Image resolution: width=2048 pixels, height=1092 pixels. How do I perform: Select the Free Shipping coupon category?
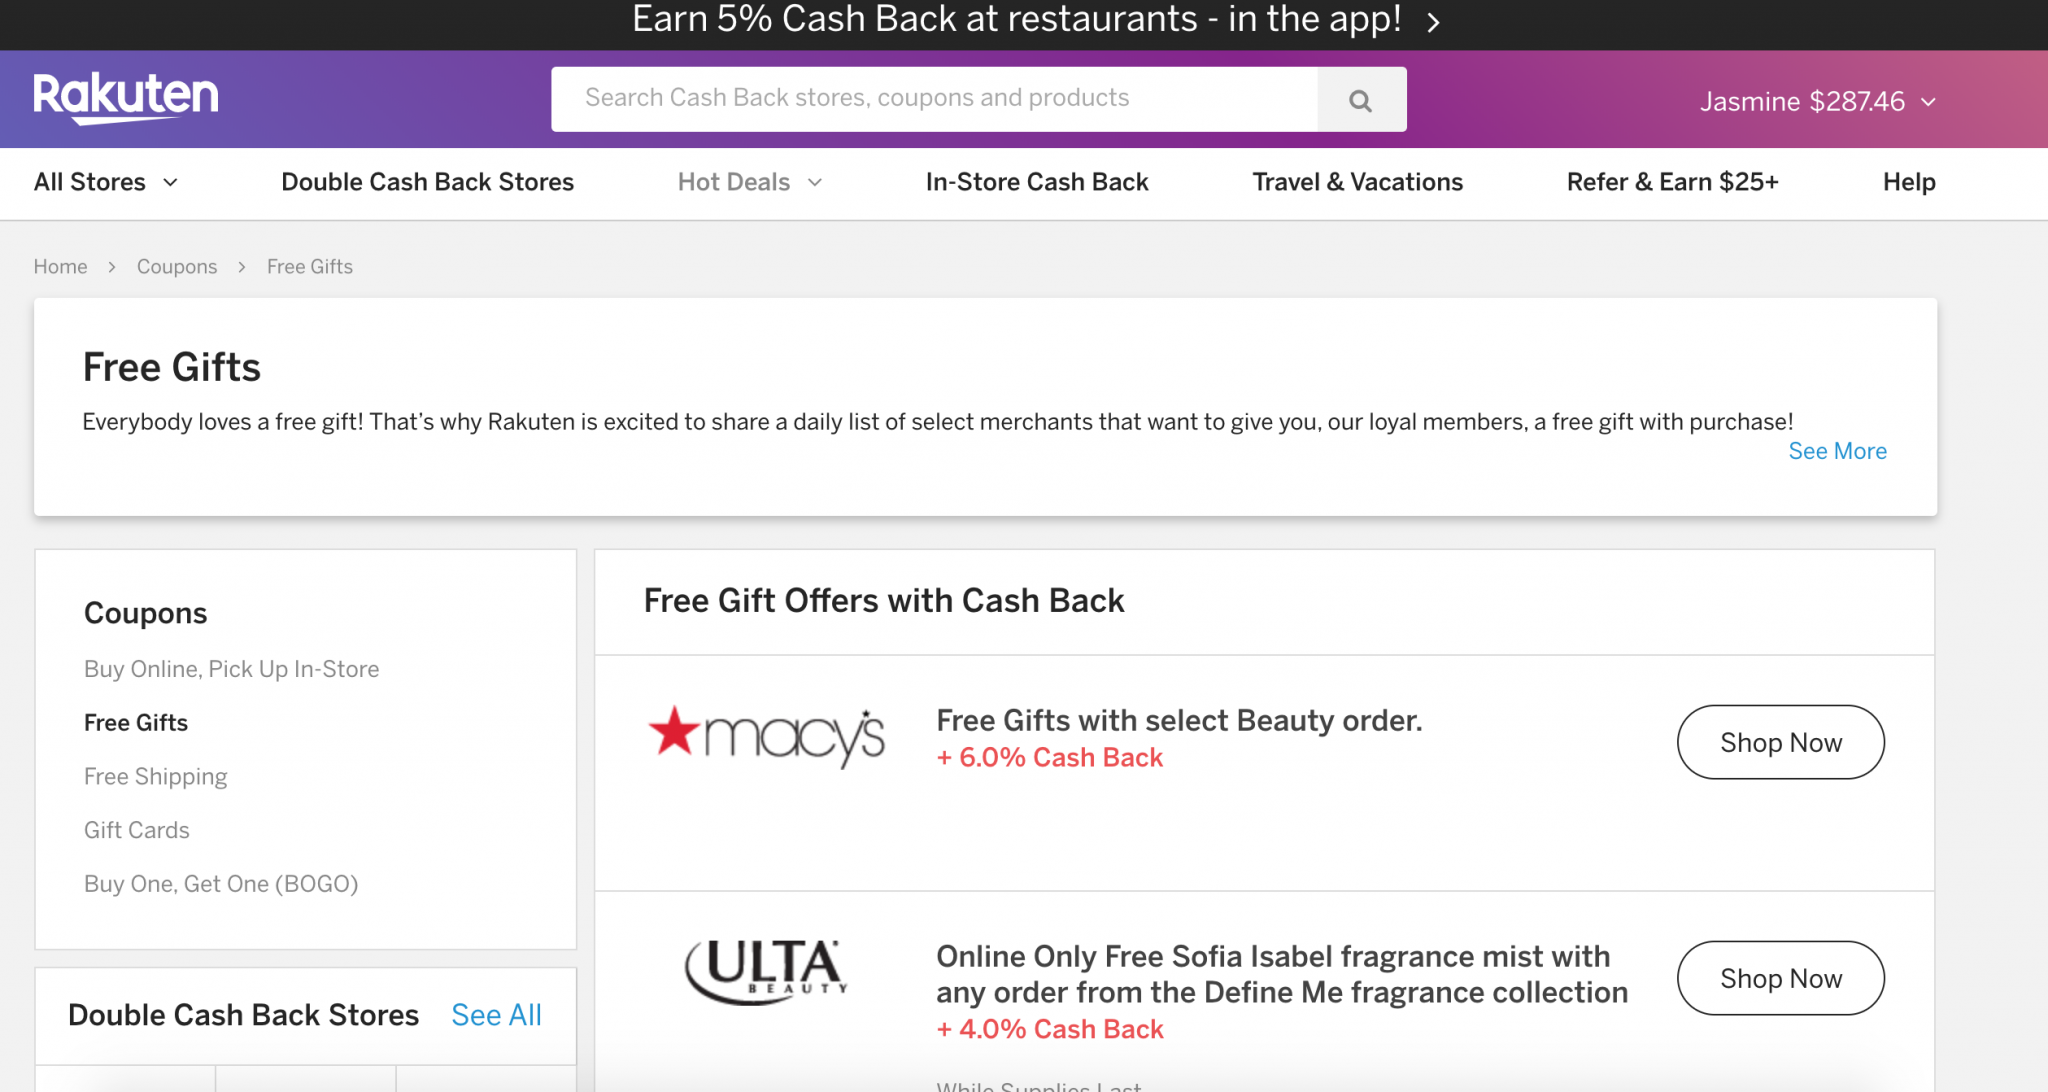click(156, 776)
